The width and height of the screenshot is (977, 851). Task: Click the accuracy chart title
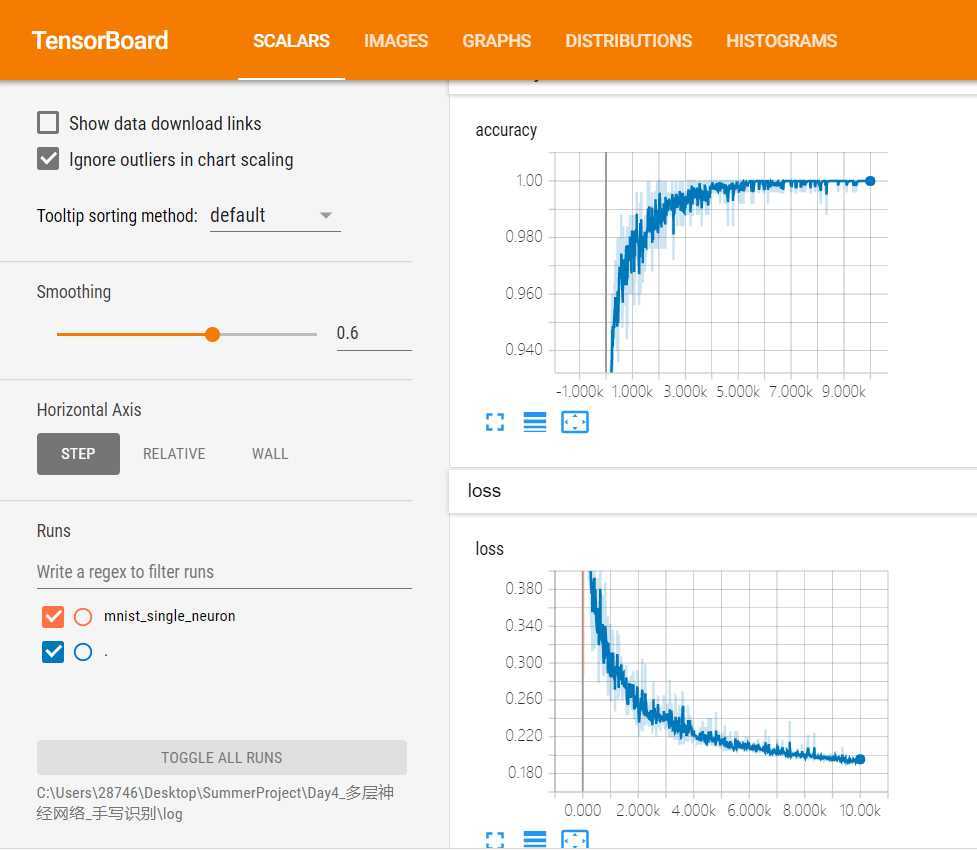(x=506, y=130)
